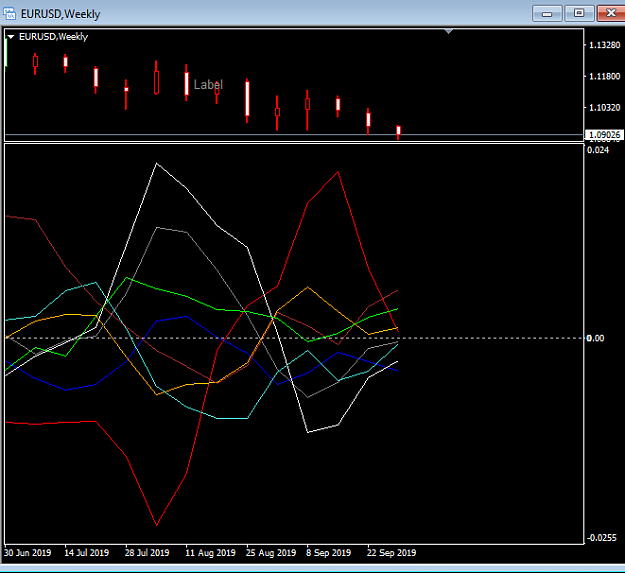Click the 1.09026 current price label
Image resolution: width=625 pixels, height=574 pixels.
tap(604, 135)
